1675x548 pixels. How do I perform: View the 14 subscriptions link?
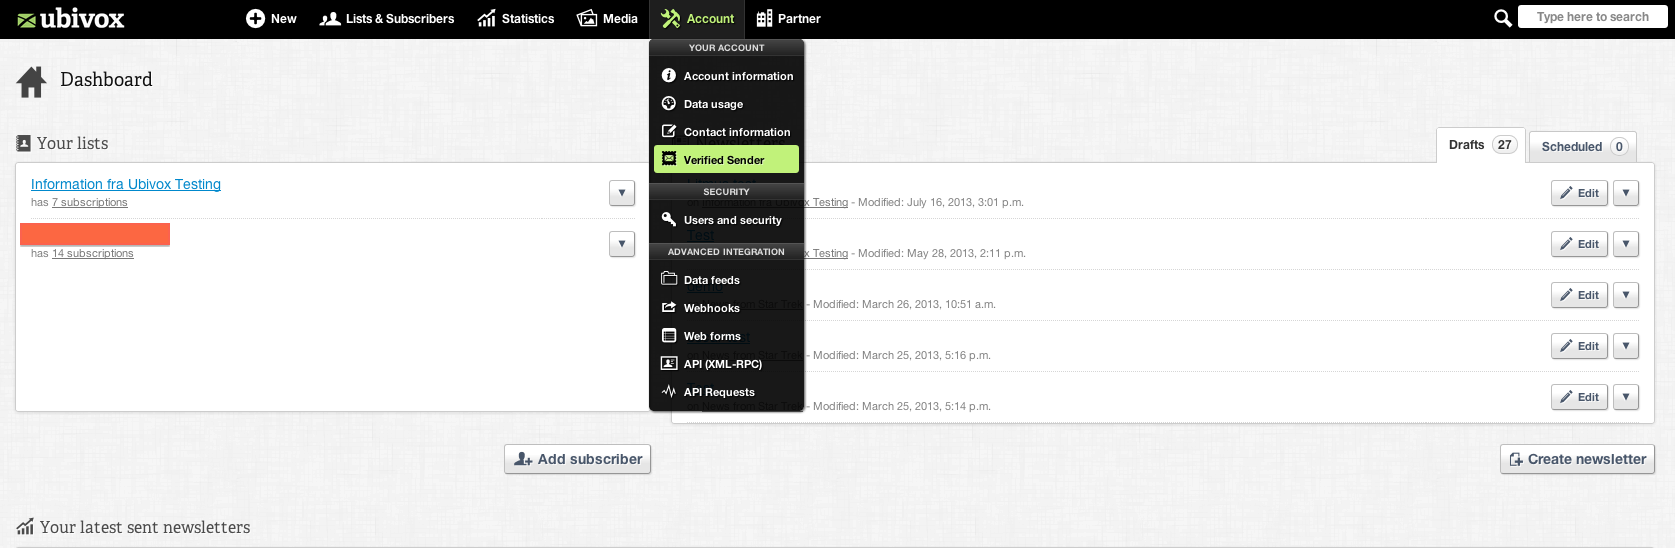pos(93,253)
